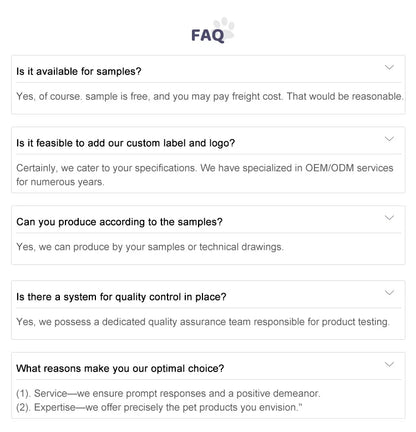Collapse the custom label and logo chevron
The width and height of the screenshot is (416, 432).
click(x=389, y=139)
